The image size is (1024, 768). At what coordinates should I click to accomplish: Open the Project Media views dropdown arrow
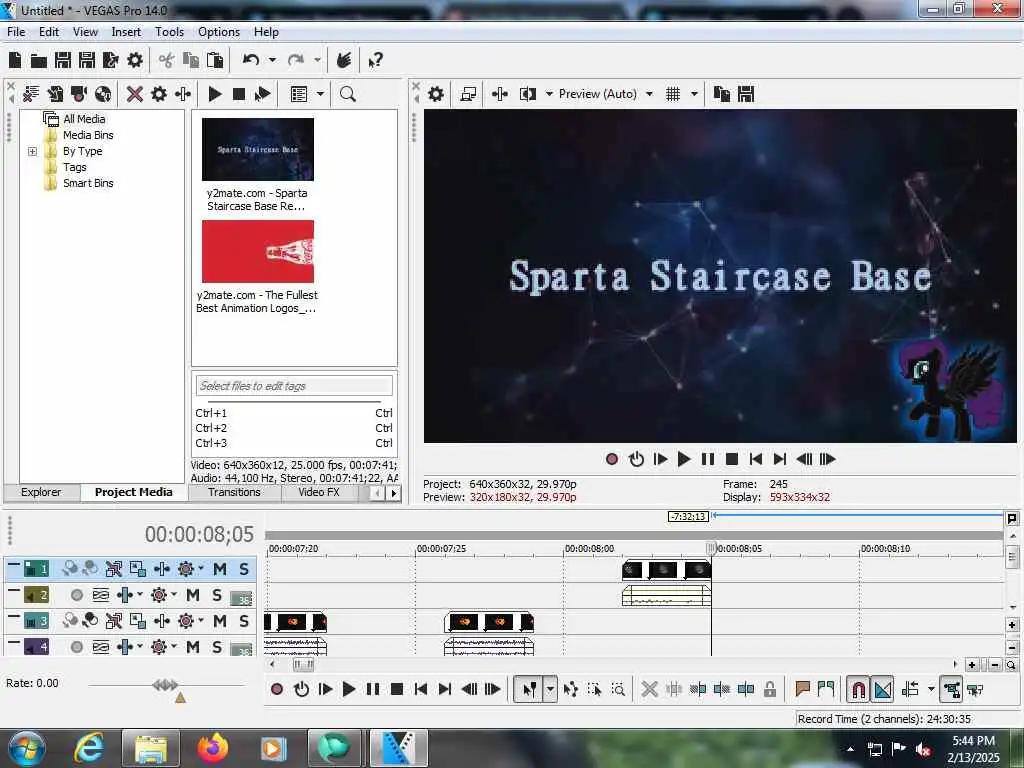pyautogui.click(x=320, y=94)
